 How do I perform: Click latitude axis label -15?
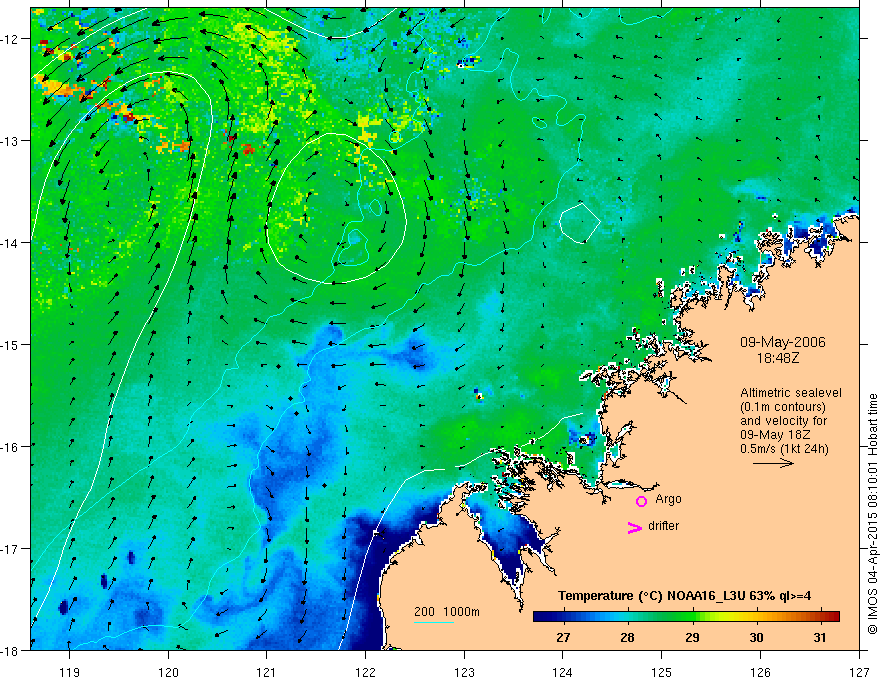pos(9,345)
